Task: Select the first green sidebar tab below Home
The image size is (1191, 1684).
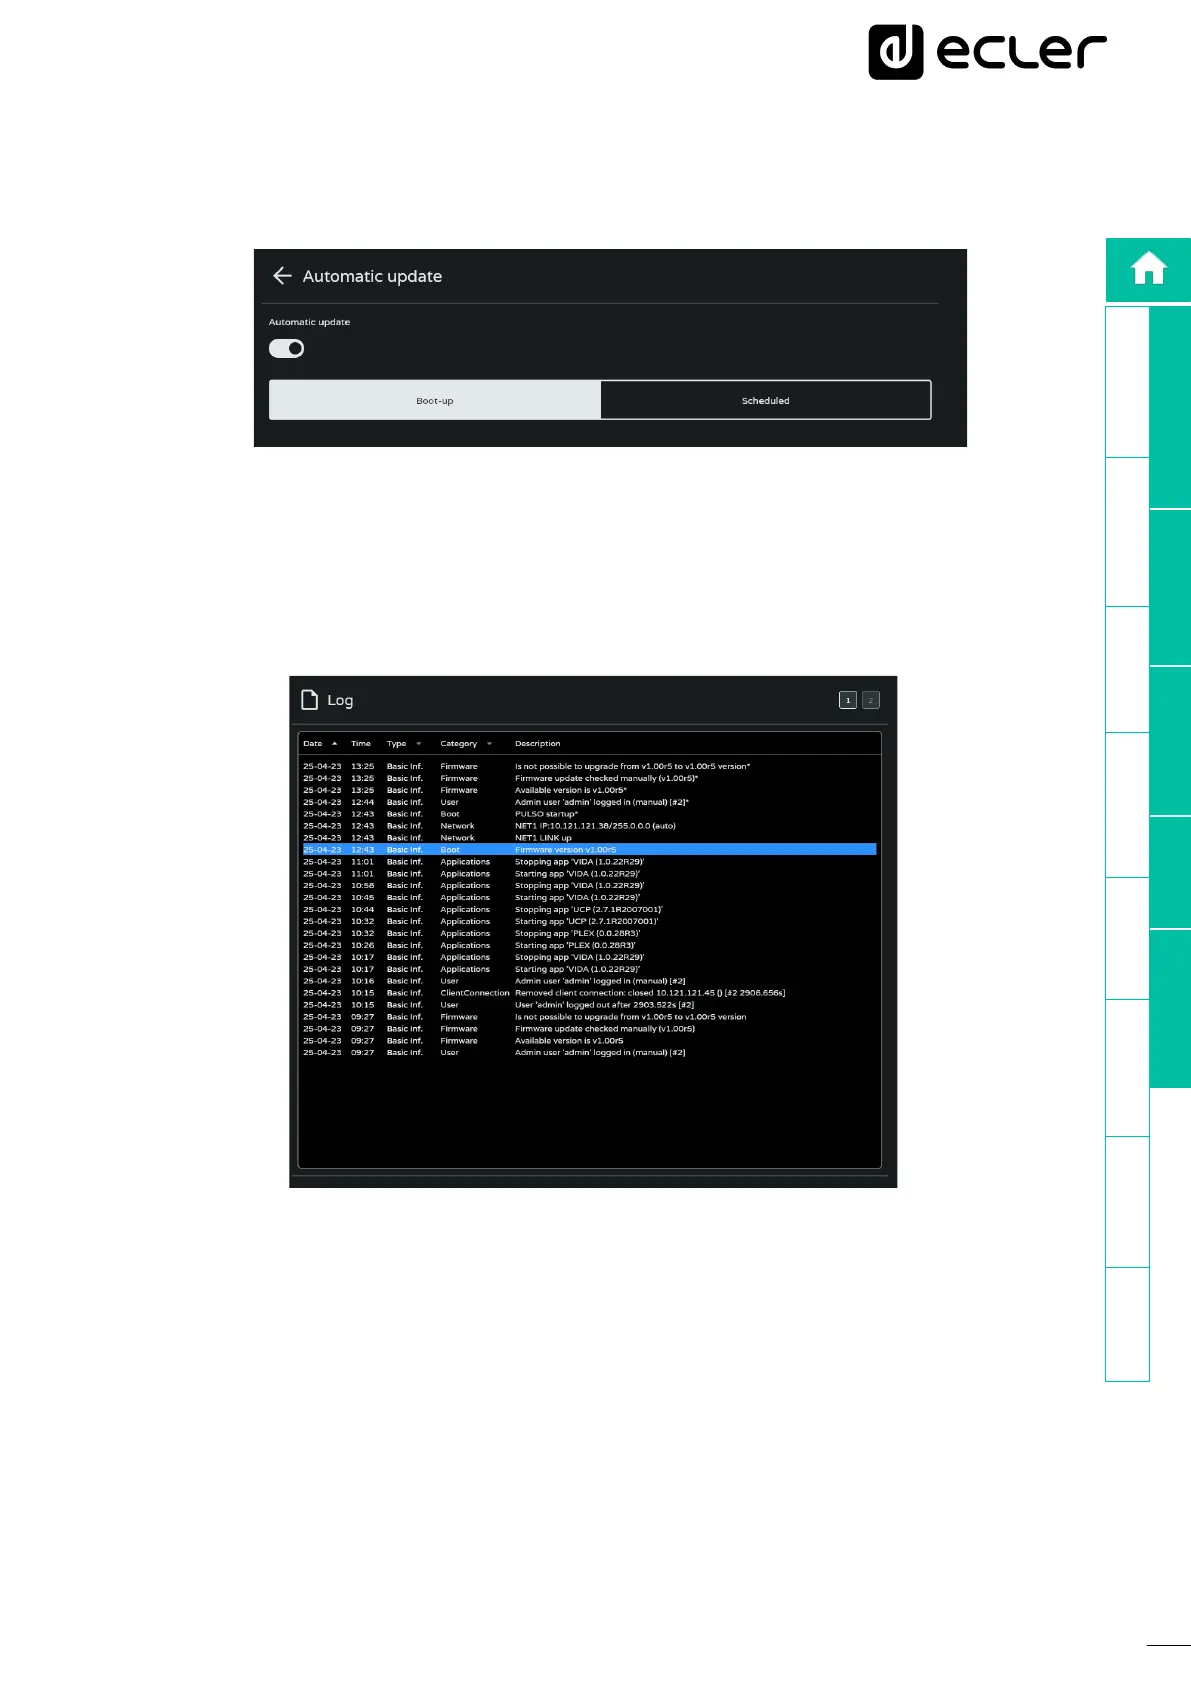Action: (1169, 407)
